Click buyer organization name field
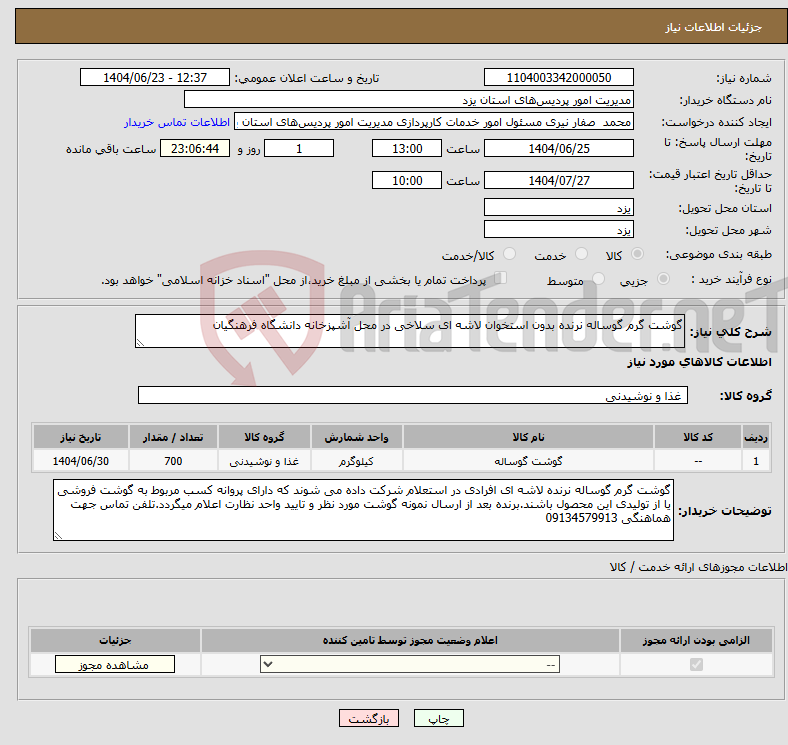 [x=409, y=100]
